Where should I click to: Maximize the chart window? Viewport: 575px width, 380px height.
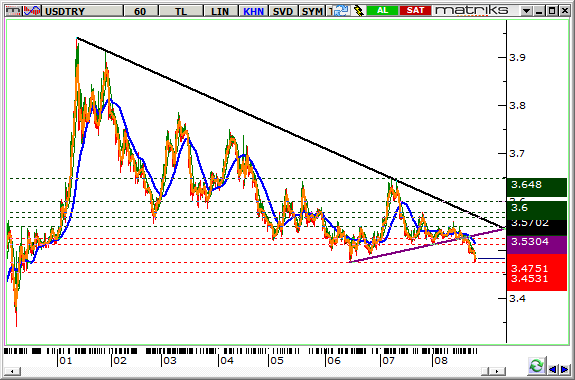tap(552, 11)
